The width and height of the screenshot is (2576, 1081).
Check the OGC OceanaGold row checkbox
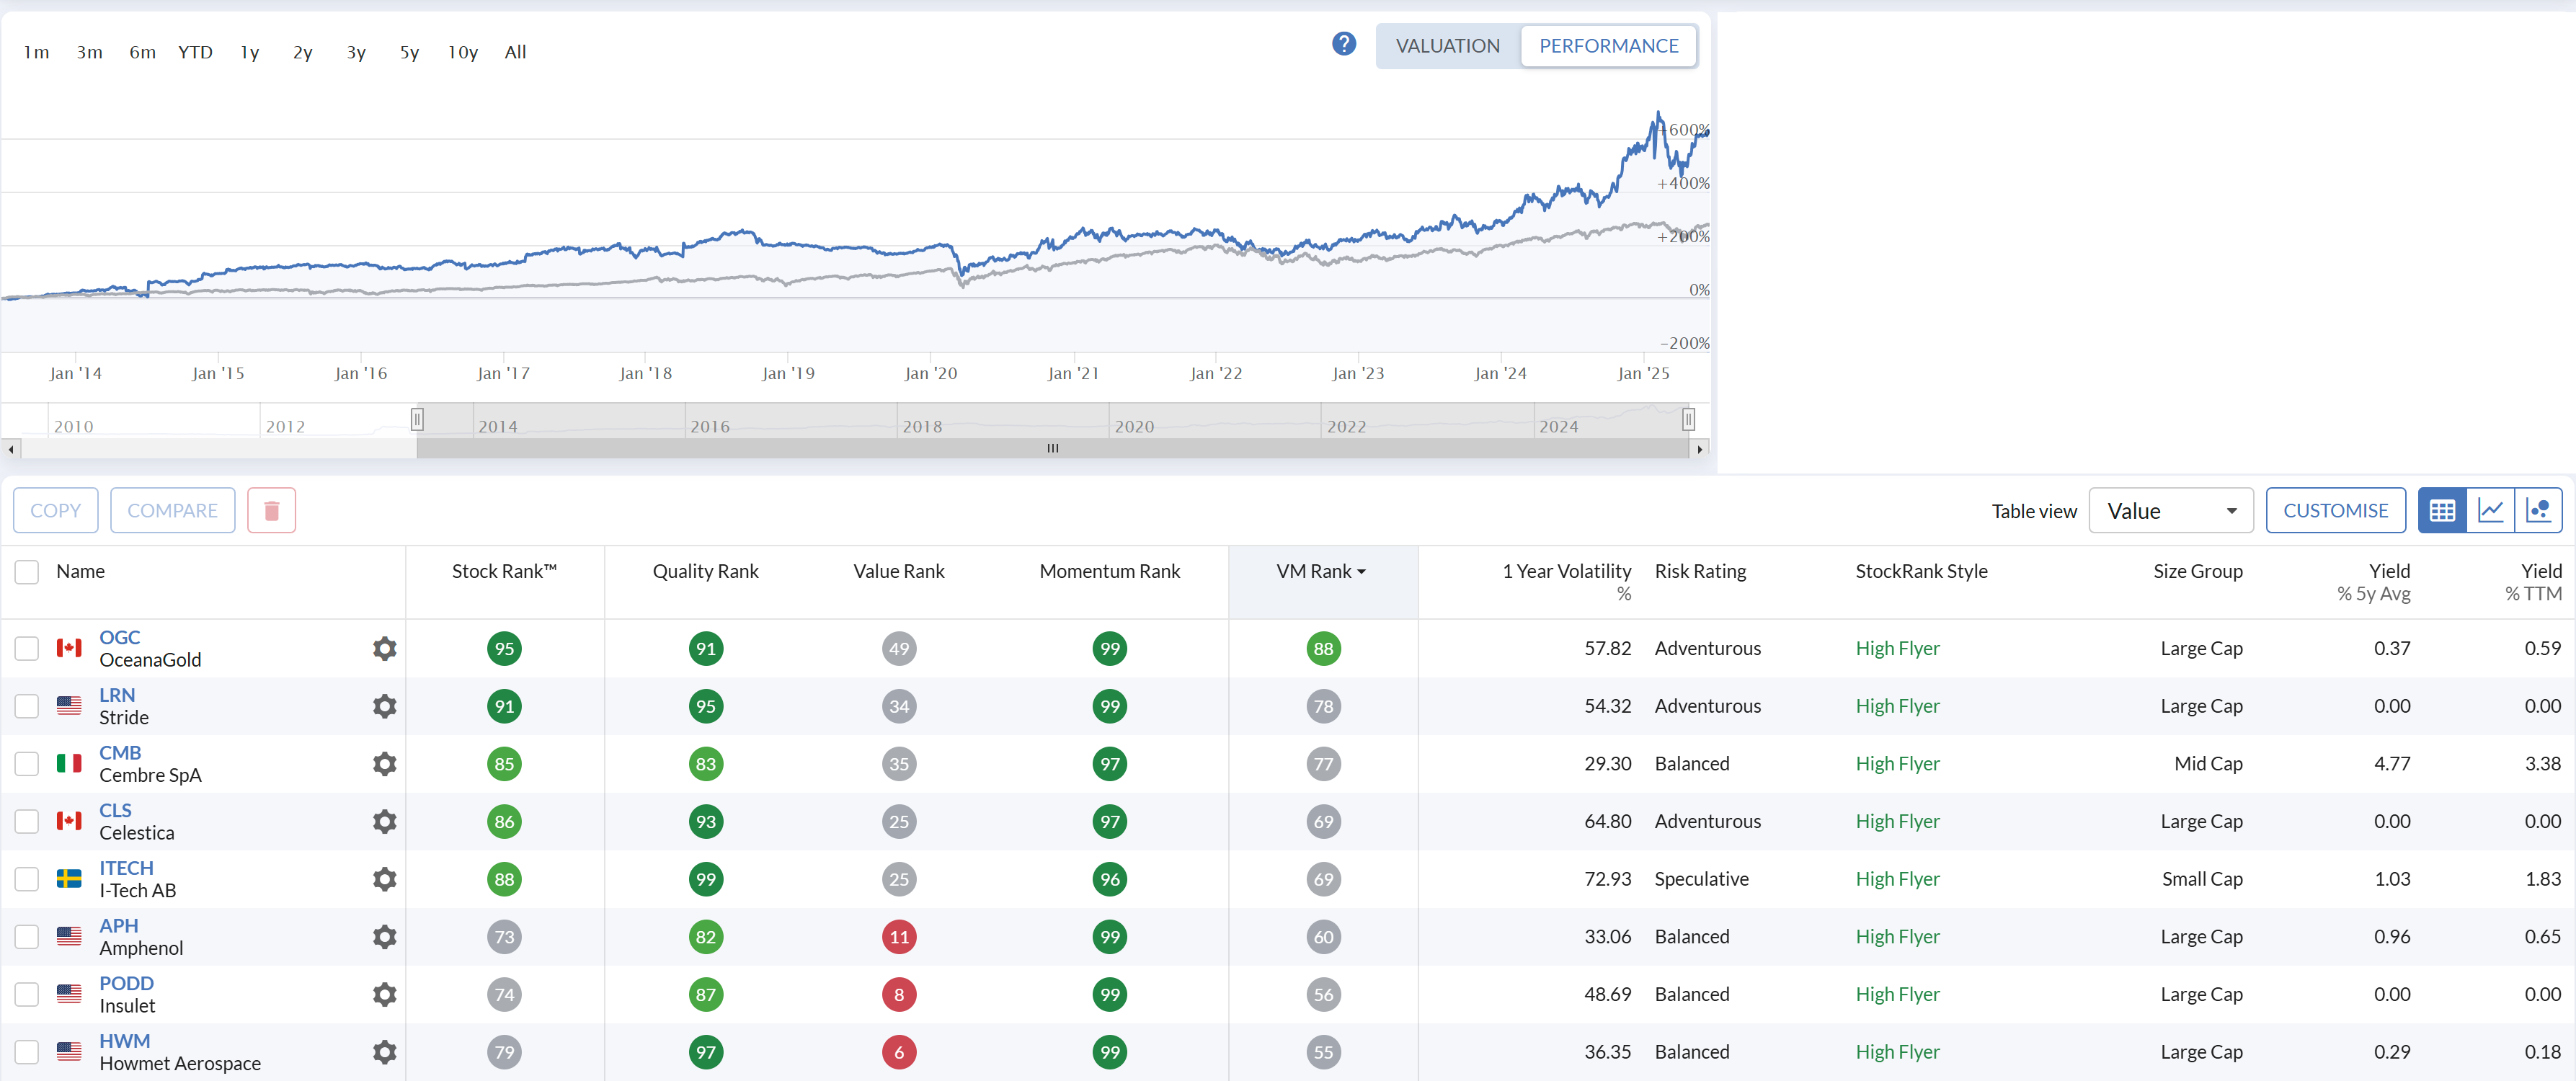tap(27, 649)
